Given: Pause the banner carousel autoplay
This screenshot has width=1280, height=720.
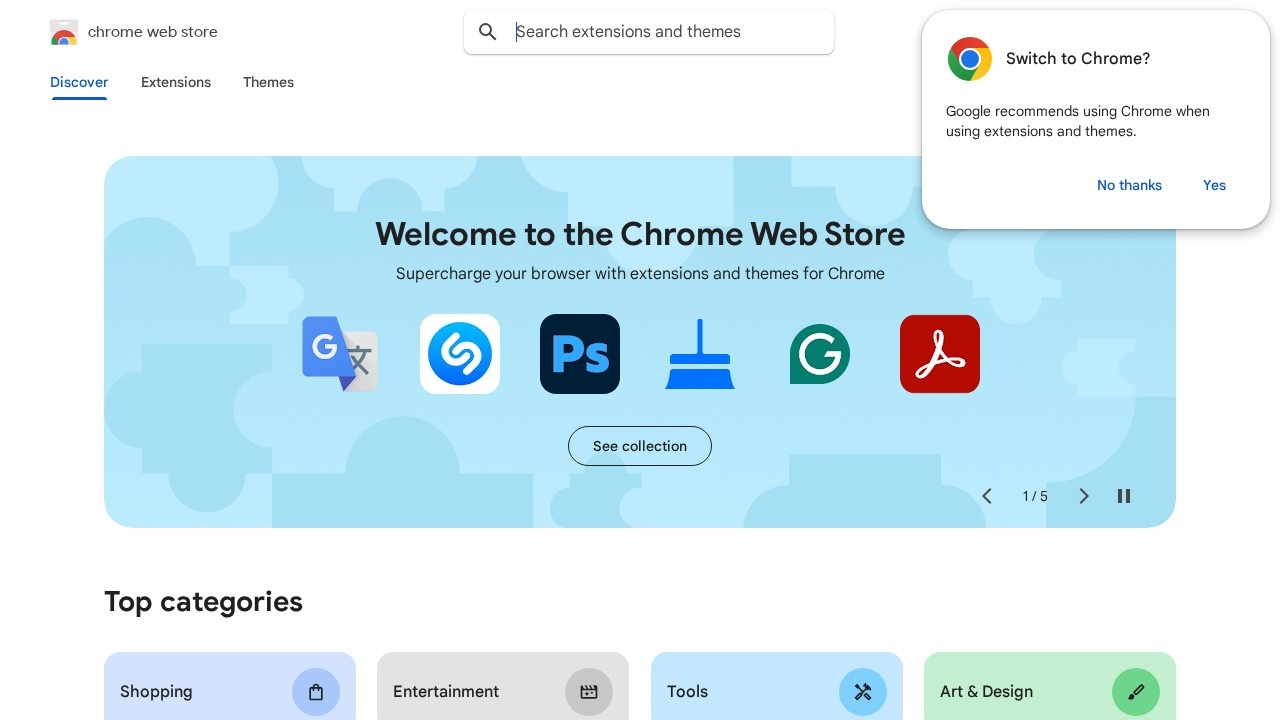Looking at the screenshot, I should pos(1124,496).
